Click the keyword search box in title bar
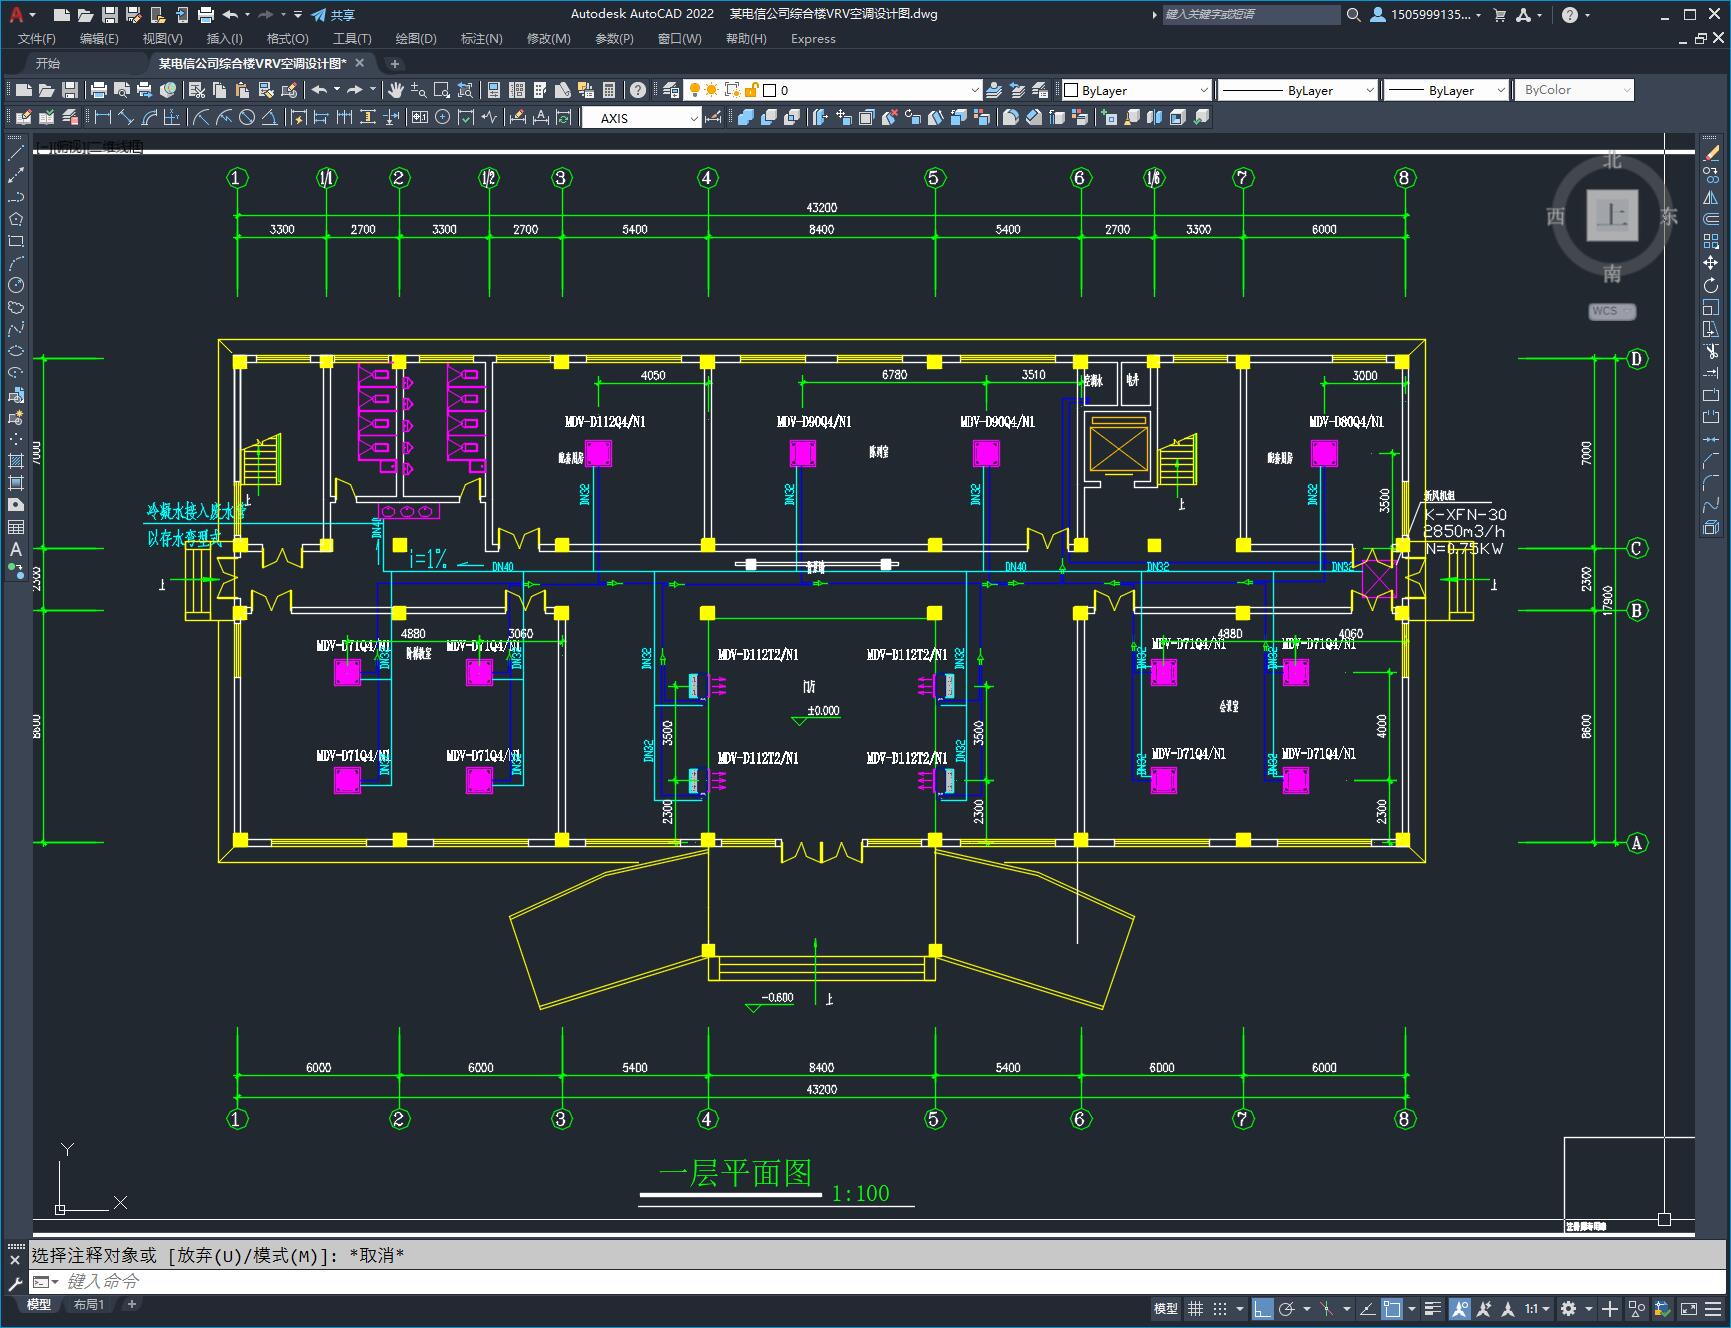This screenshot has width=1731, height=1328. 1252,15
